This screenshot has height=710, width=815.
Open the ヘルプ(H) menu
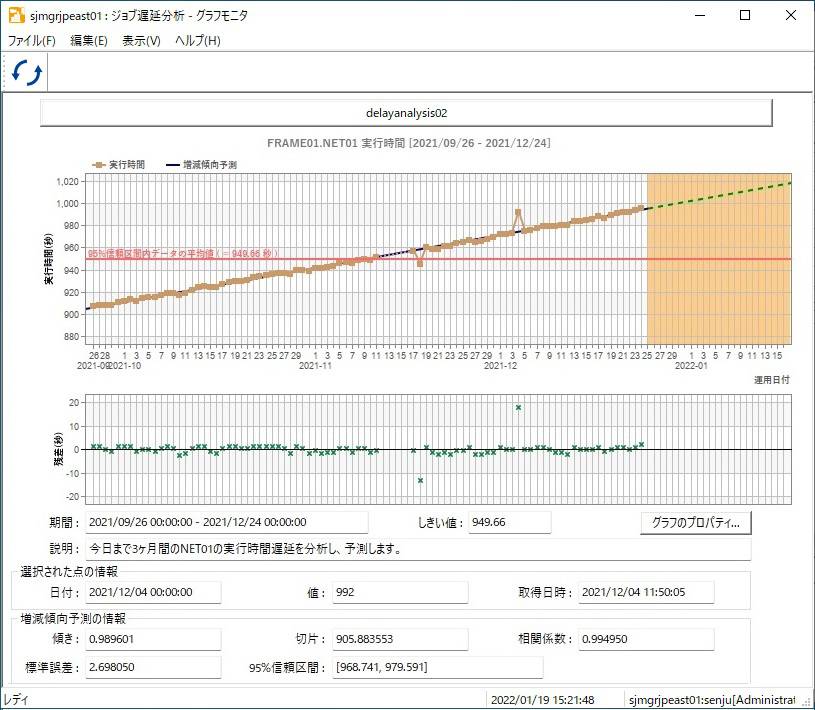tap(198, 41)
